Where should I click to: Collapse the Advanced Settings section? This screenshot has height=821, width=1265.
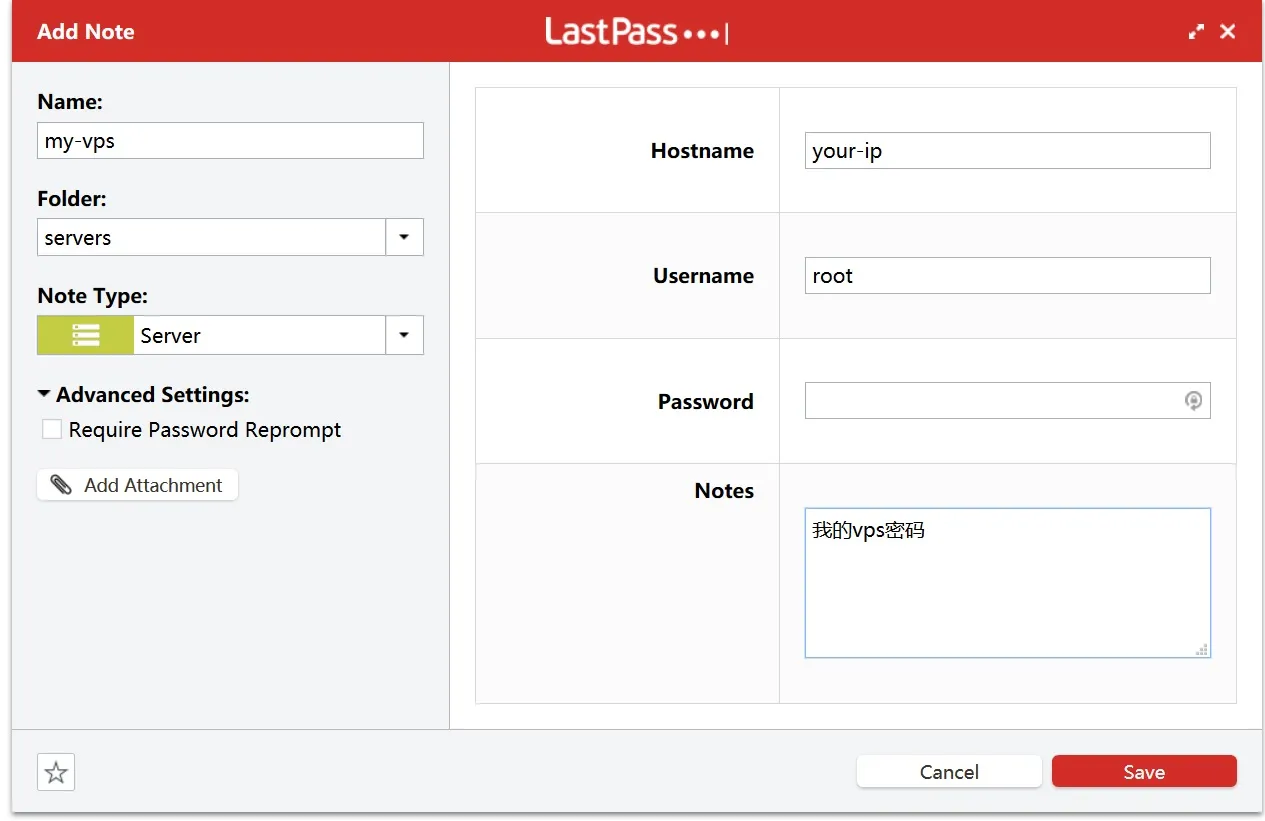pos(44,395)
